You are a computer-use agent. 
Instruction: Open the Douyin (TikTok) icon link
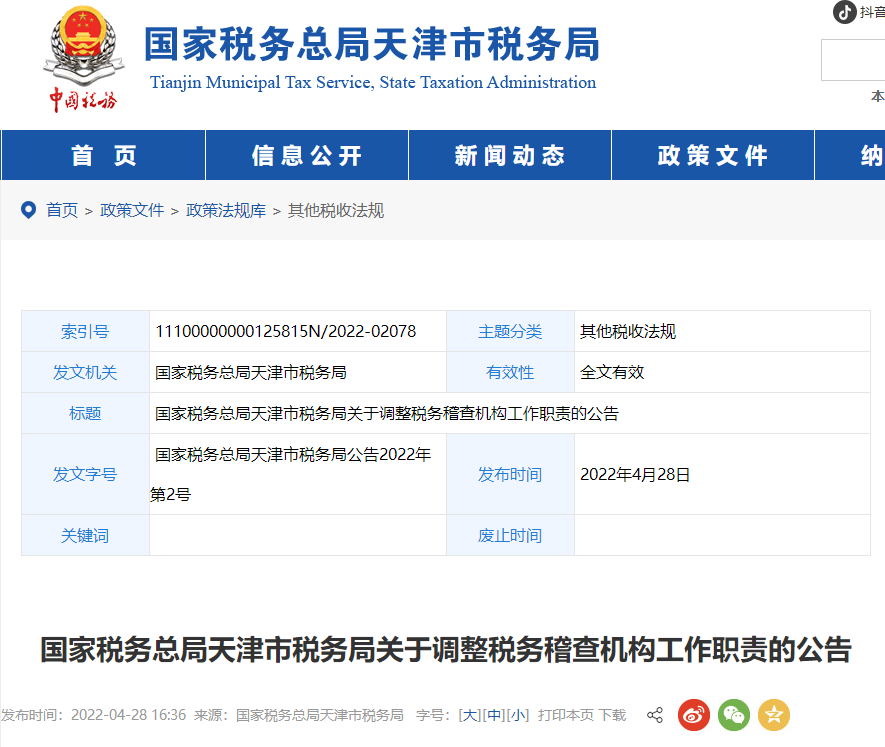pos(844,12)
